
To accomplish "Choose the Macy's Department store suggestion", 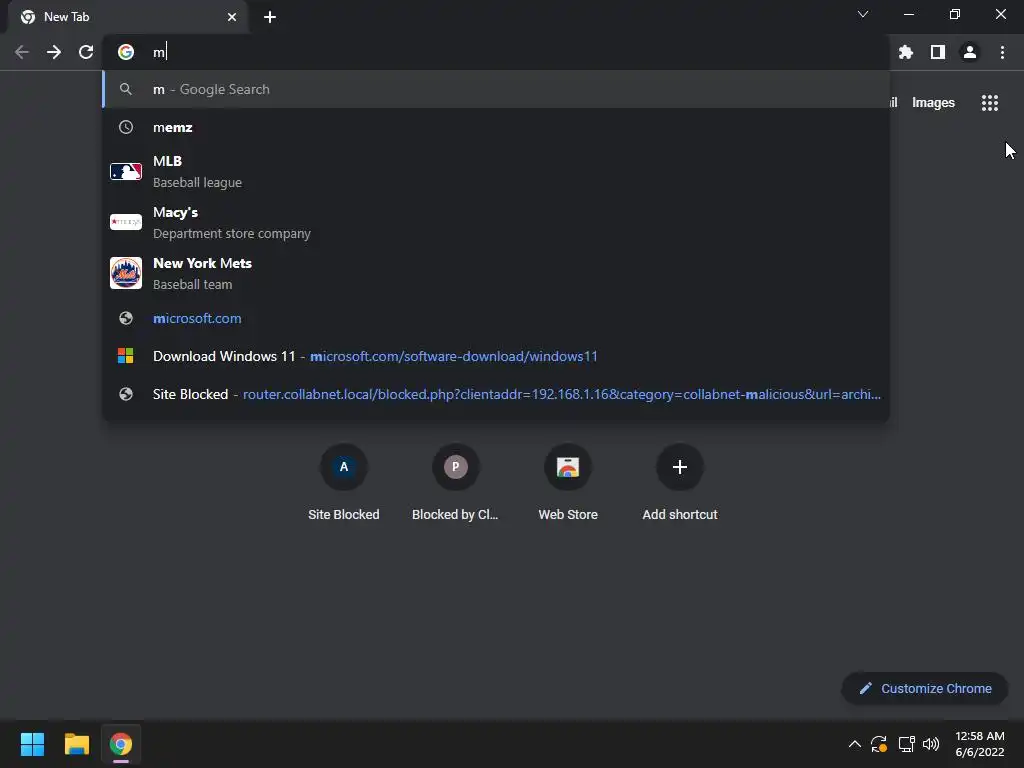I will pyautogui.click(x=496, y=222).
